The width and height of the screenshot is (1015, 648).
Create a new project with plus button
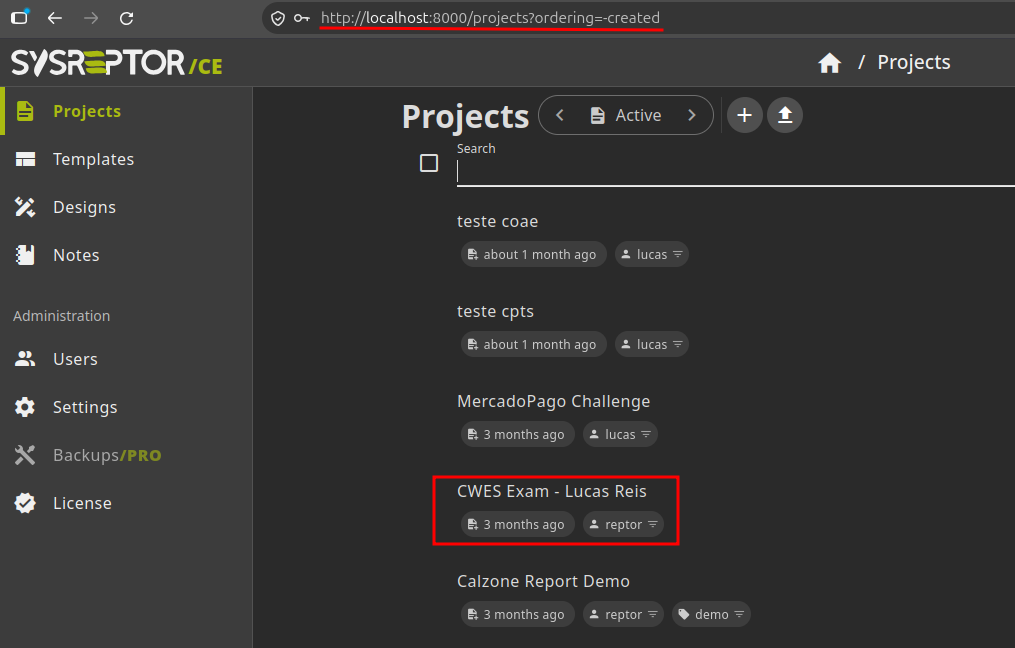[x=744, y=115]
